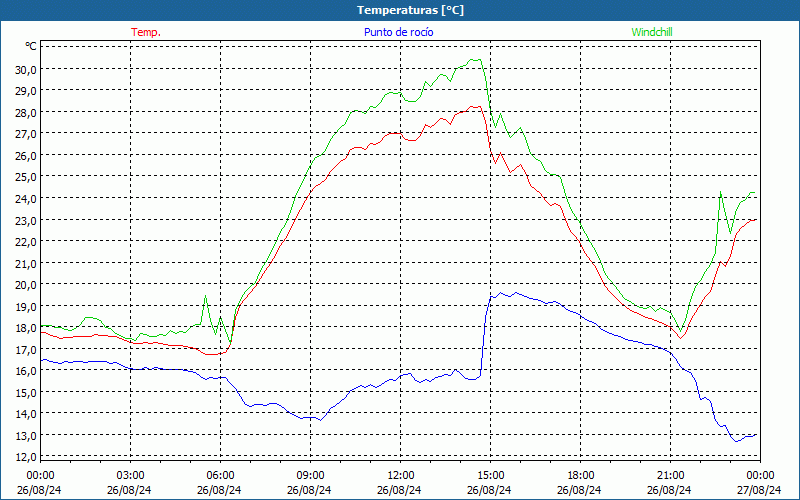The image size is (800, 500).
Task: Select the red 'Temp.' legend label
Action: click(x=146, y=32)
